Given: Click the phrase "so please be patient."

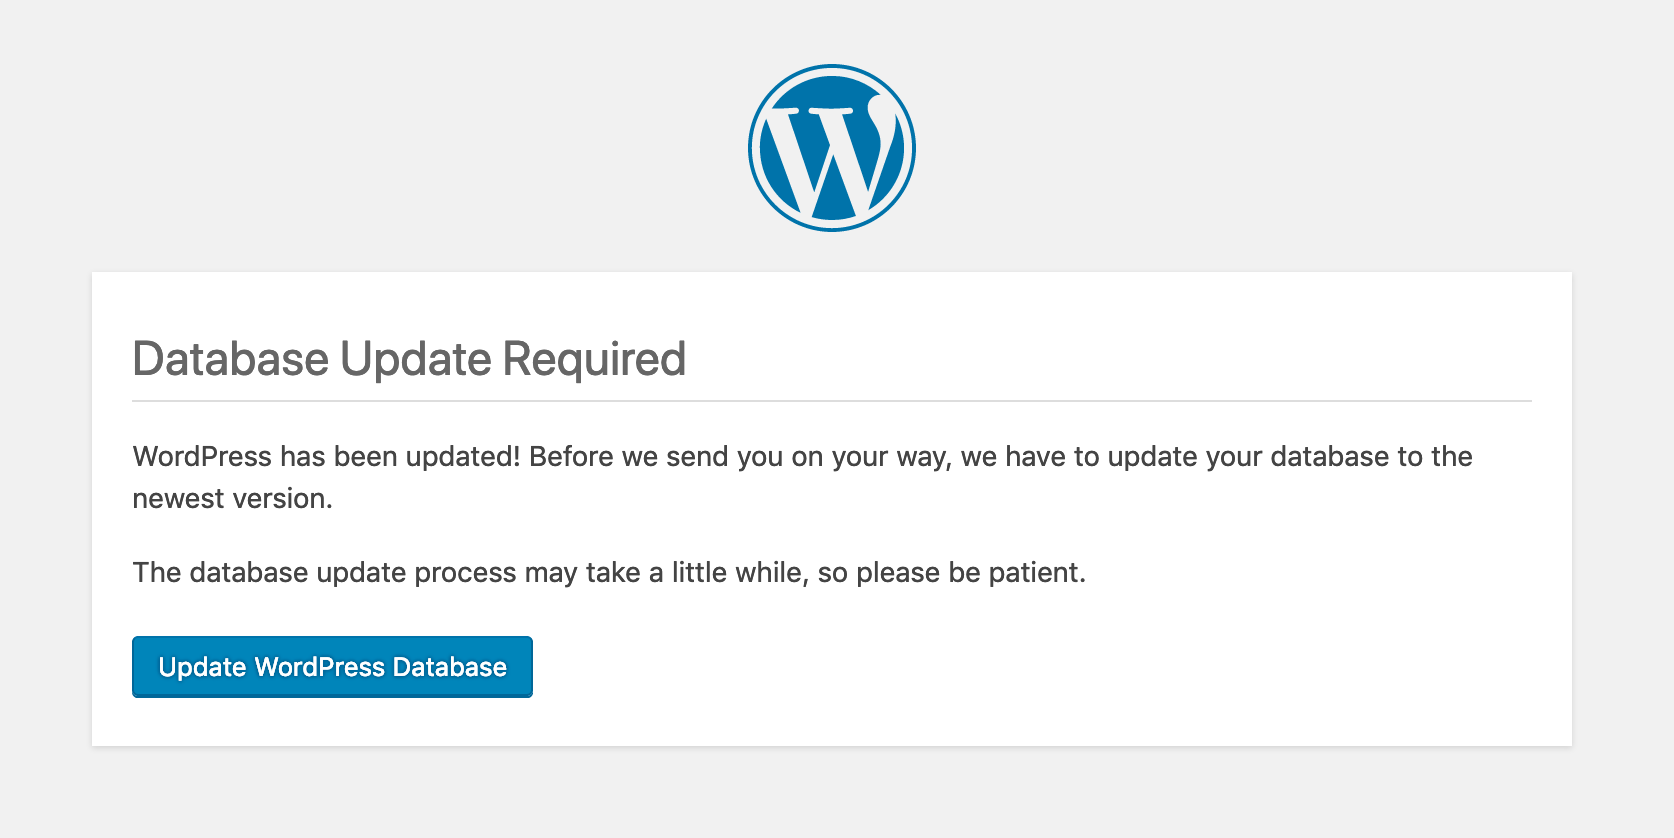Looking at the screenshot, I should [x=951, y=573].
